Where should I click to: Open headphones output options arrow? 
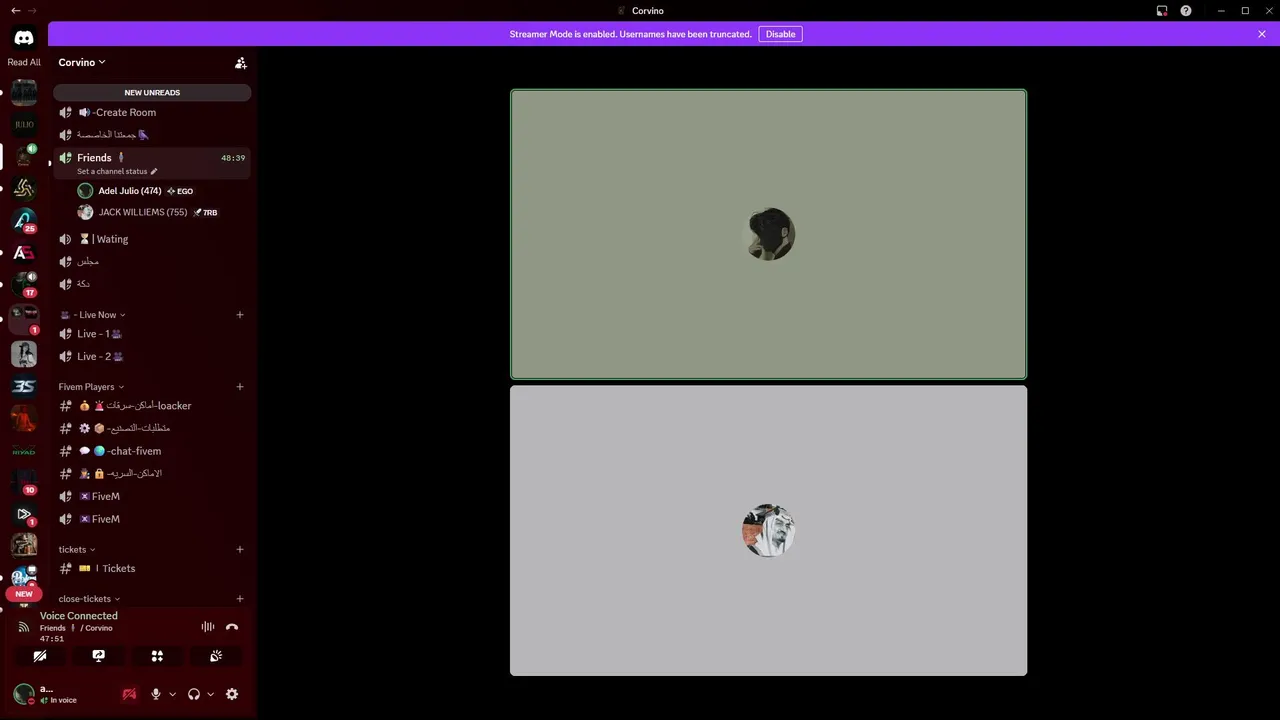(210, 694)
